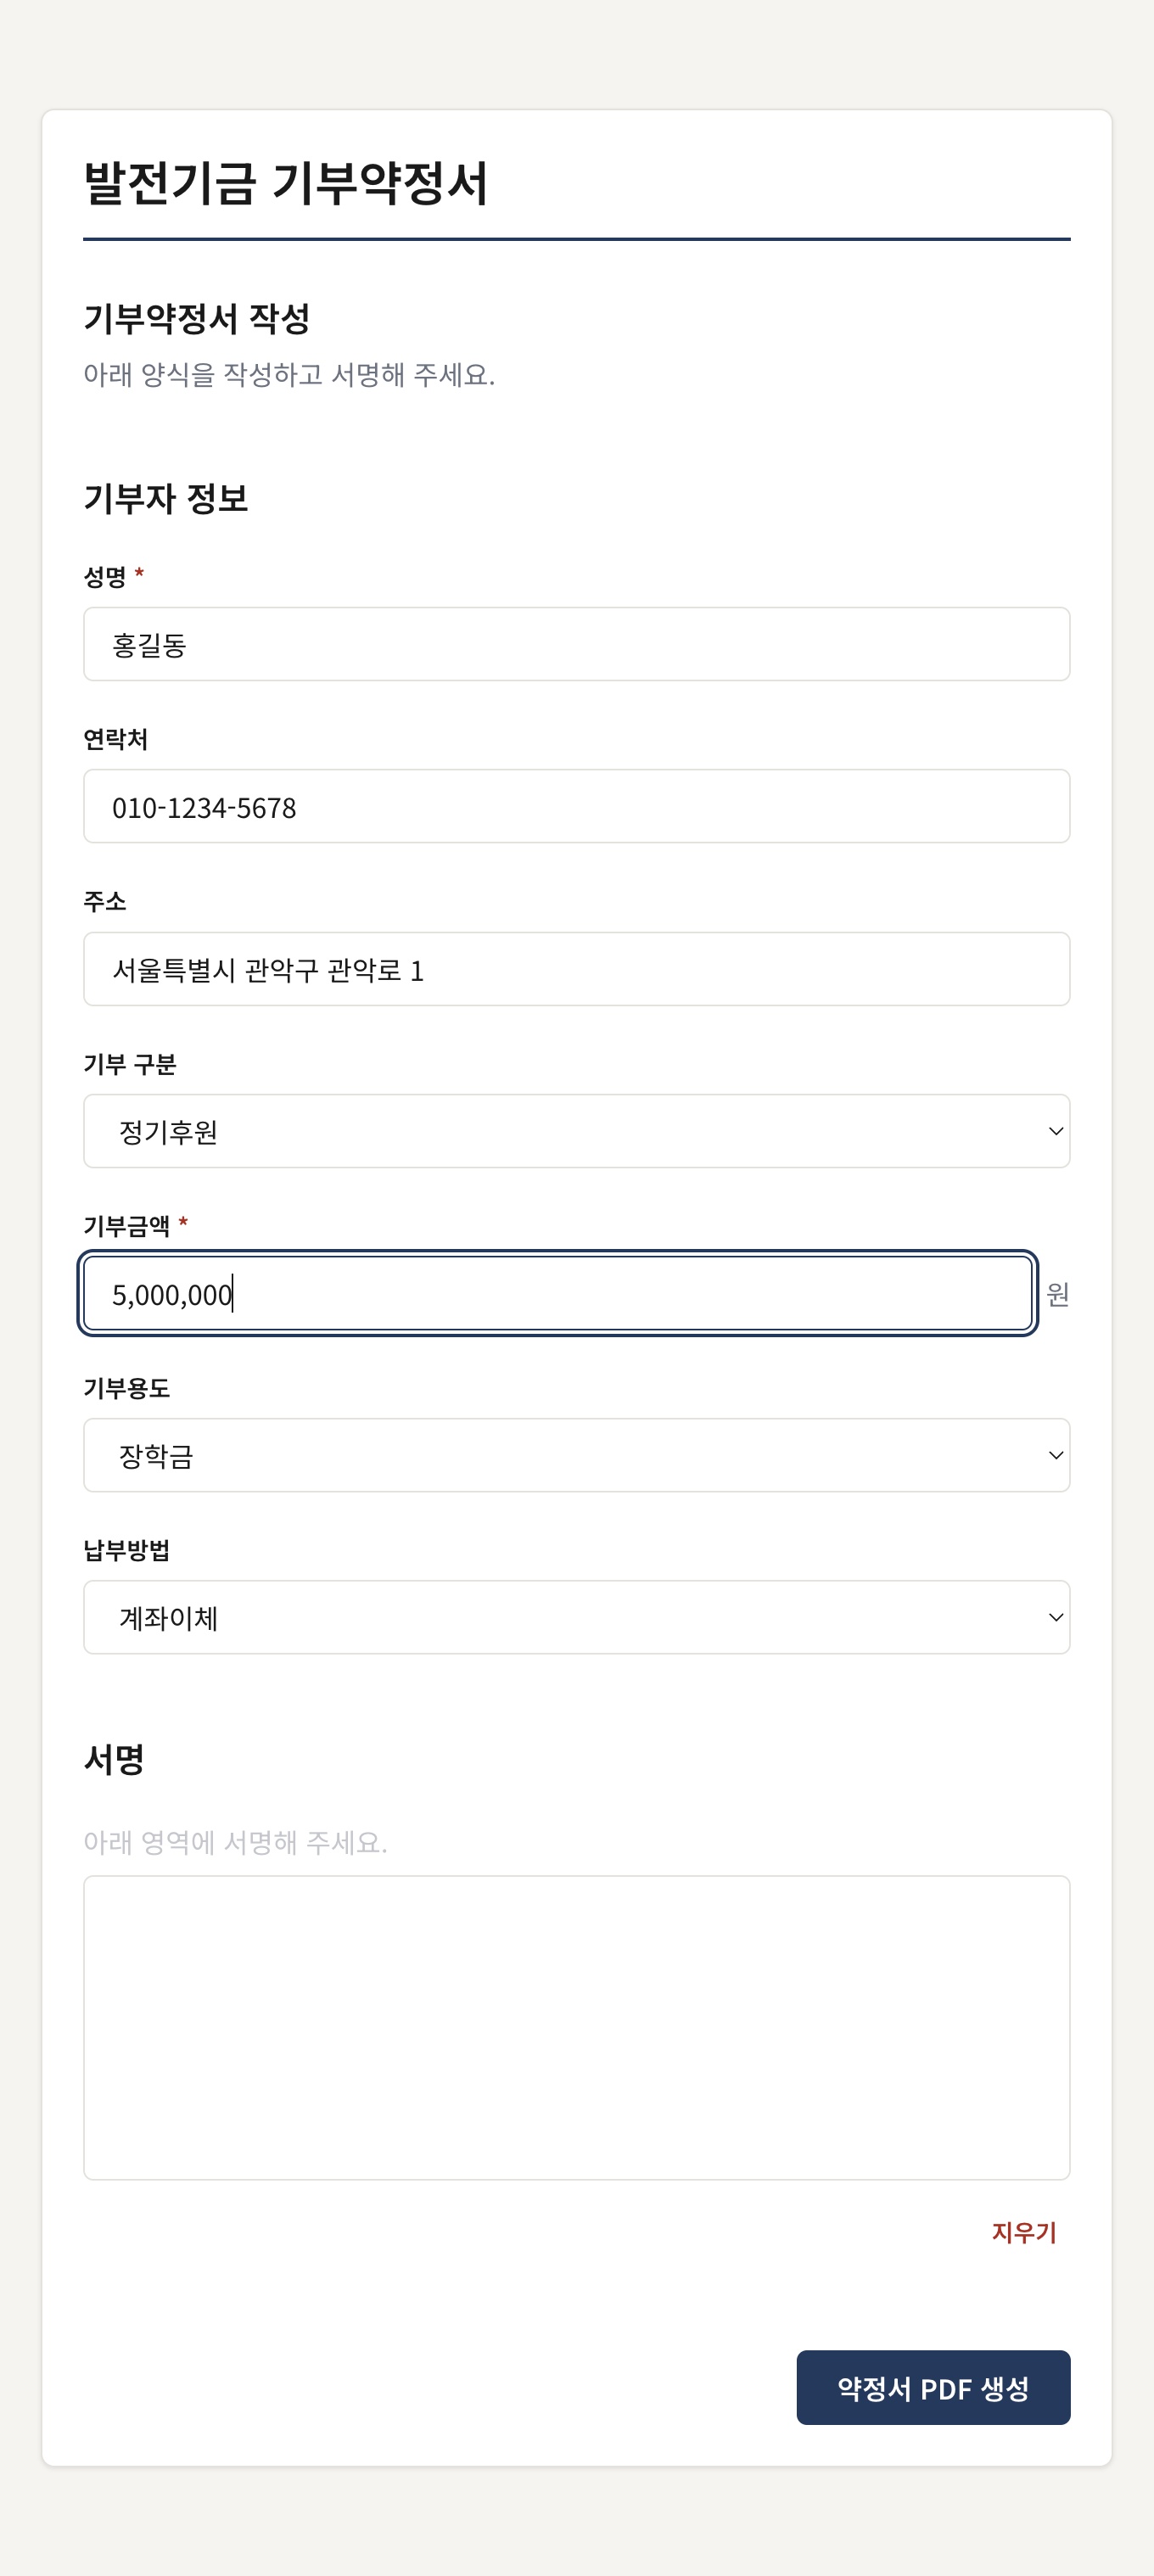Screen dimensions: 1154x2576
Task: Click the 기부금액 field label
Action: 127,1226
